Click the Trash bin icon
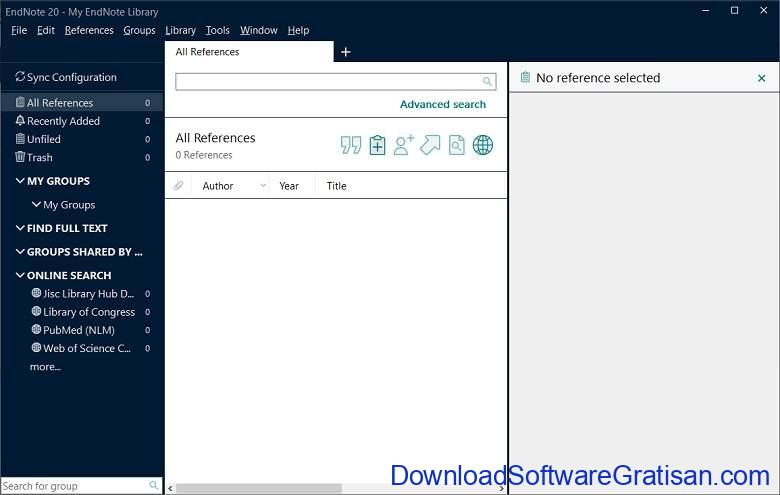780x495 pixels. point(20,157)
